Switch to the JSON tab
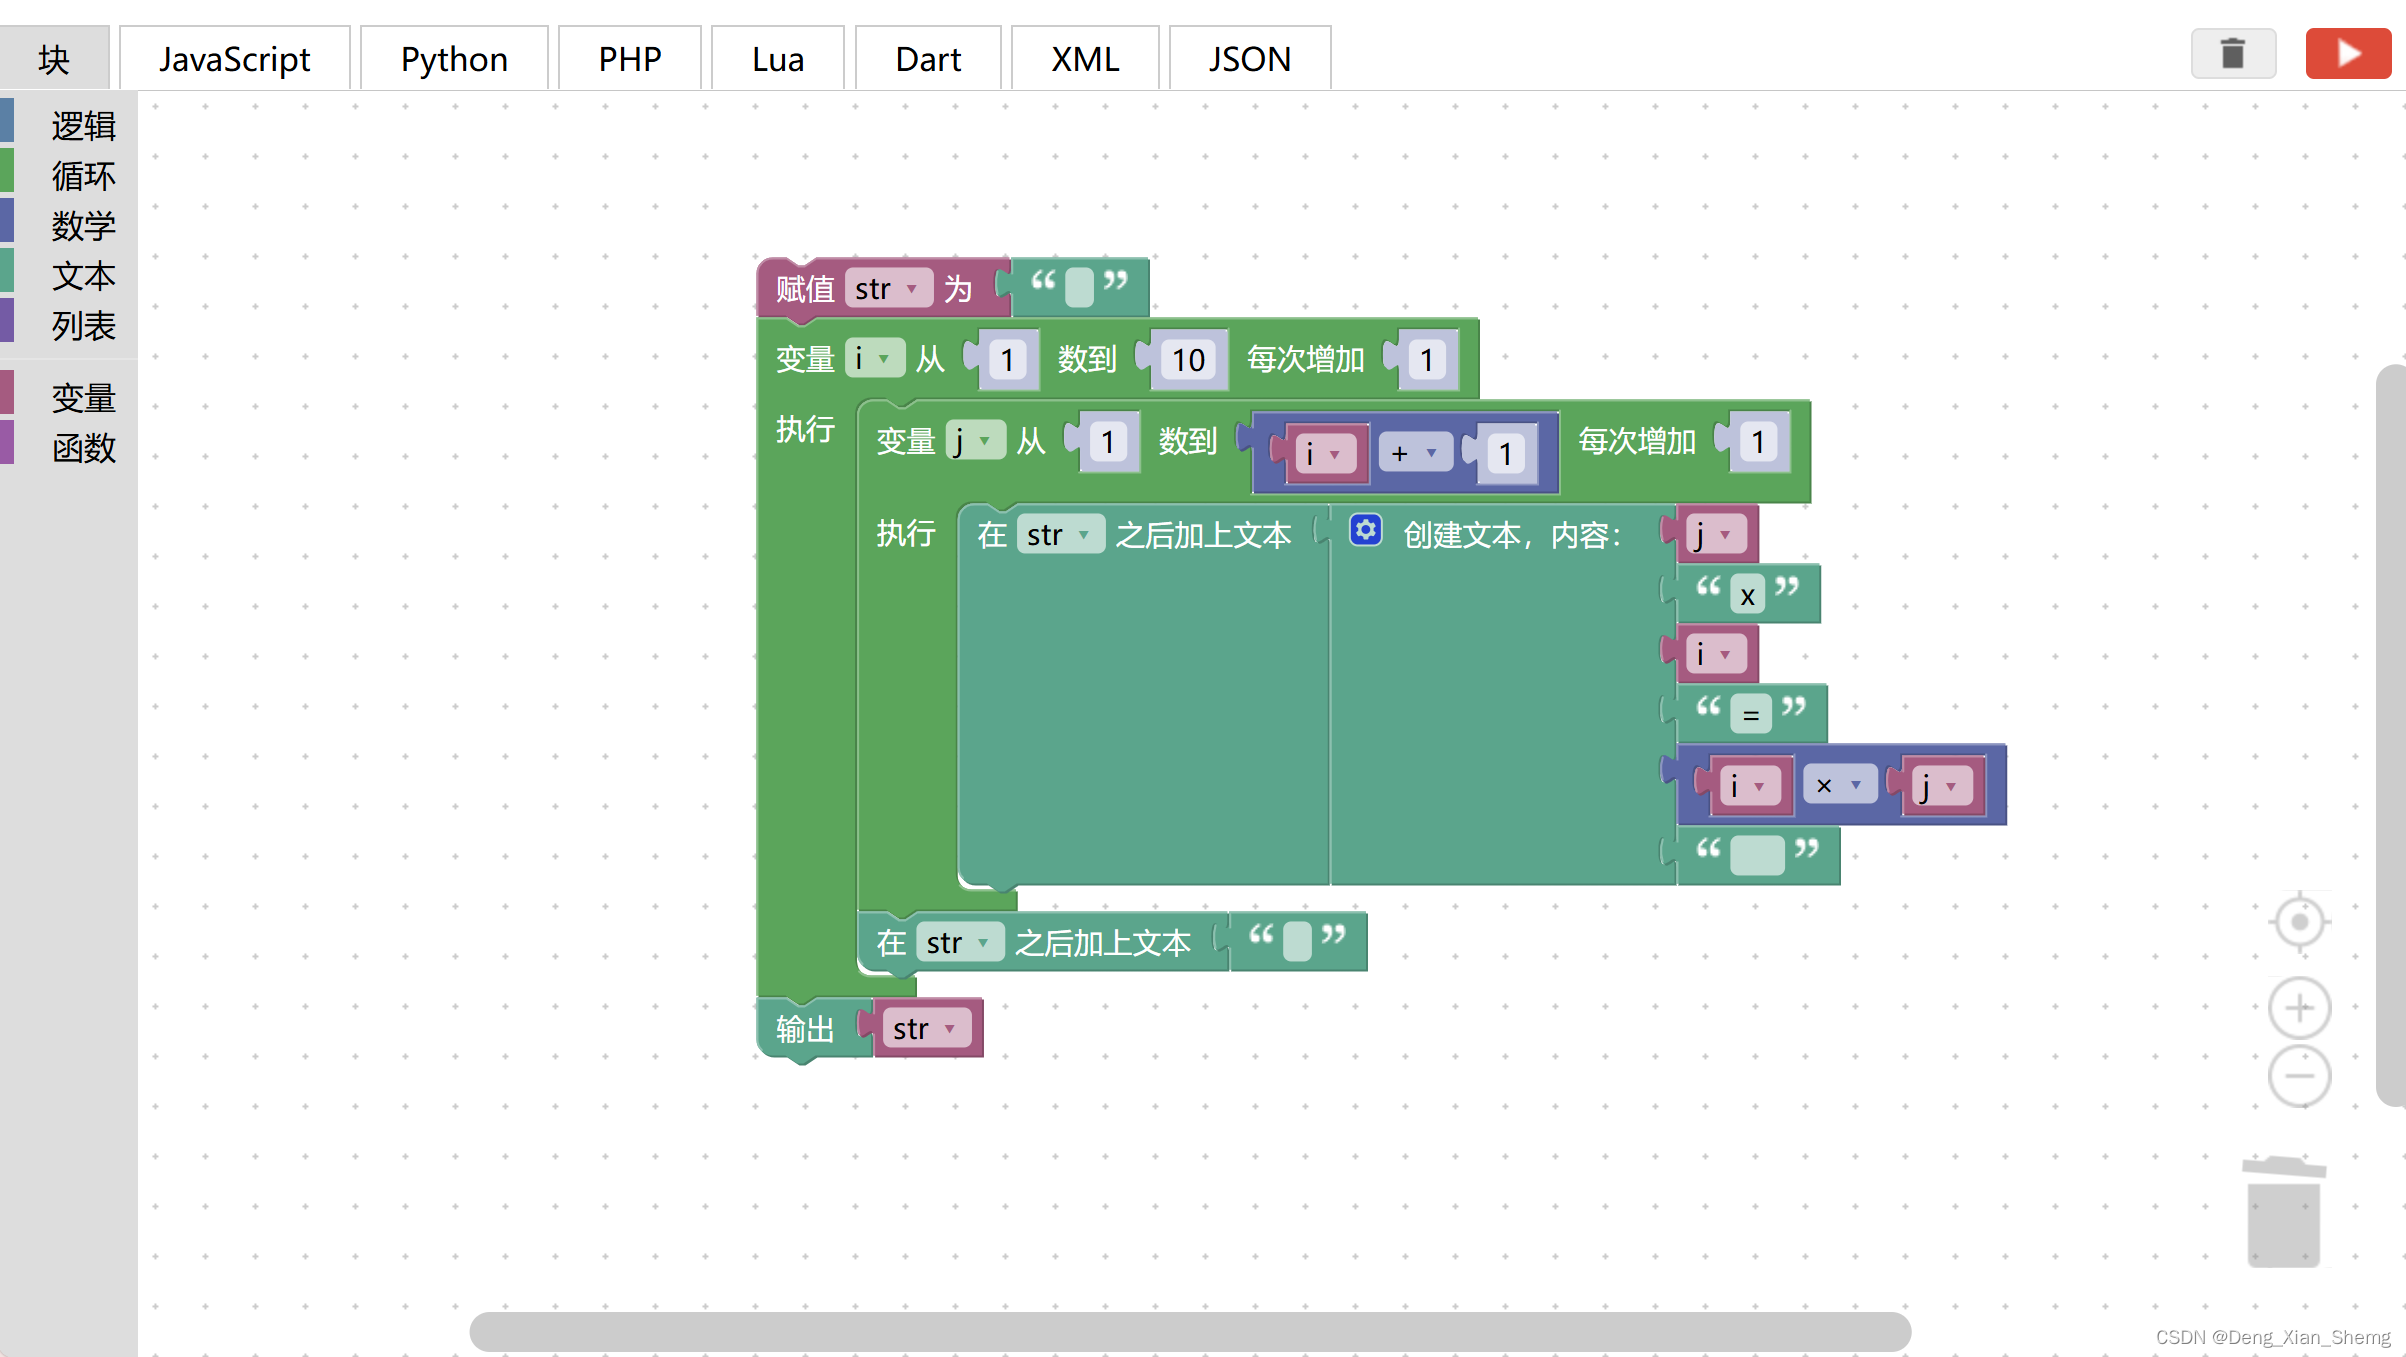The image size is (2406, 1357). pos(1250,59)
